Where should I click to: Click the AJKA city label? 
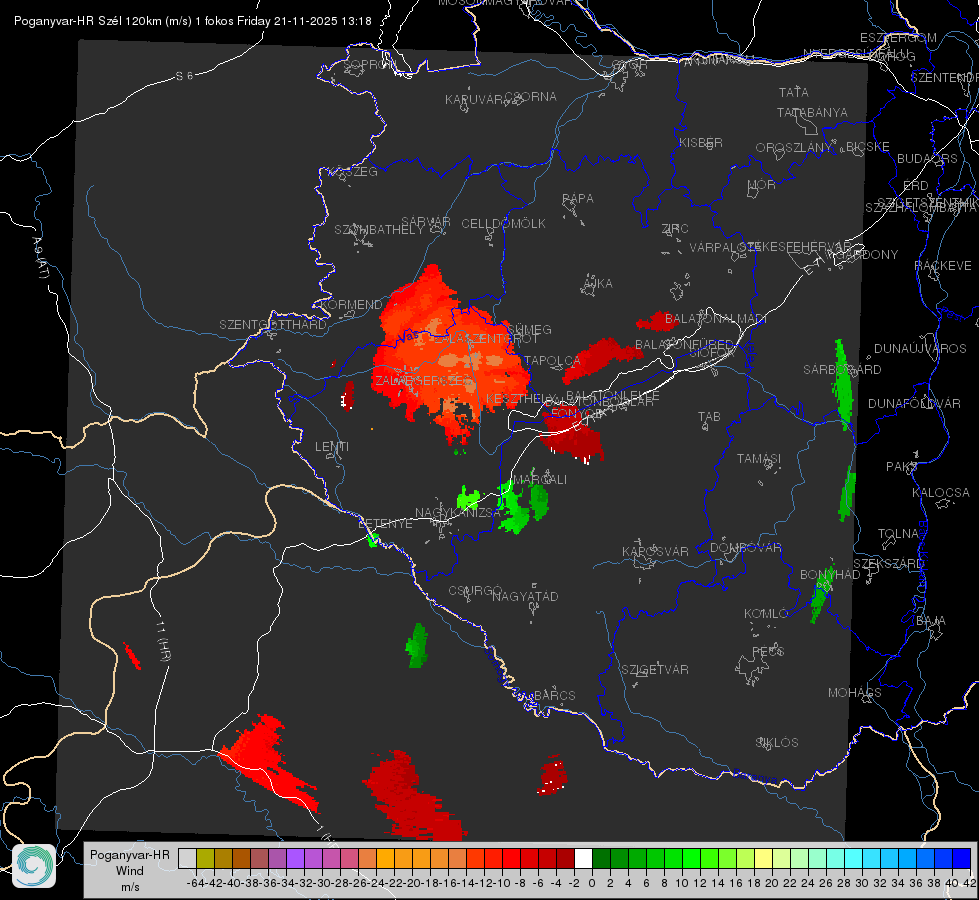[x=598, y=284]
